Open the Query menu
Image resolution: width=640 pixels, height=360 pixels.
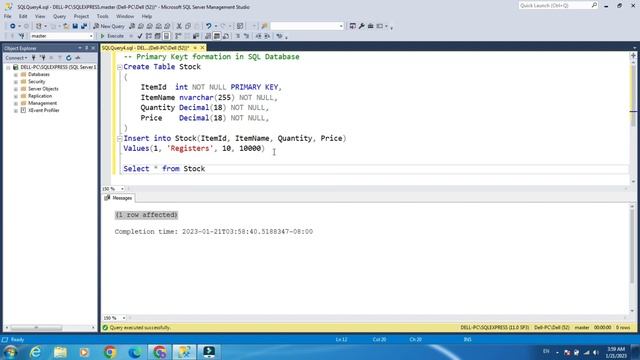(59, 16)
